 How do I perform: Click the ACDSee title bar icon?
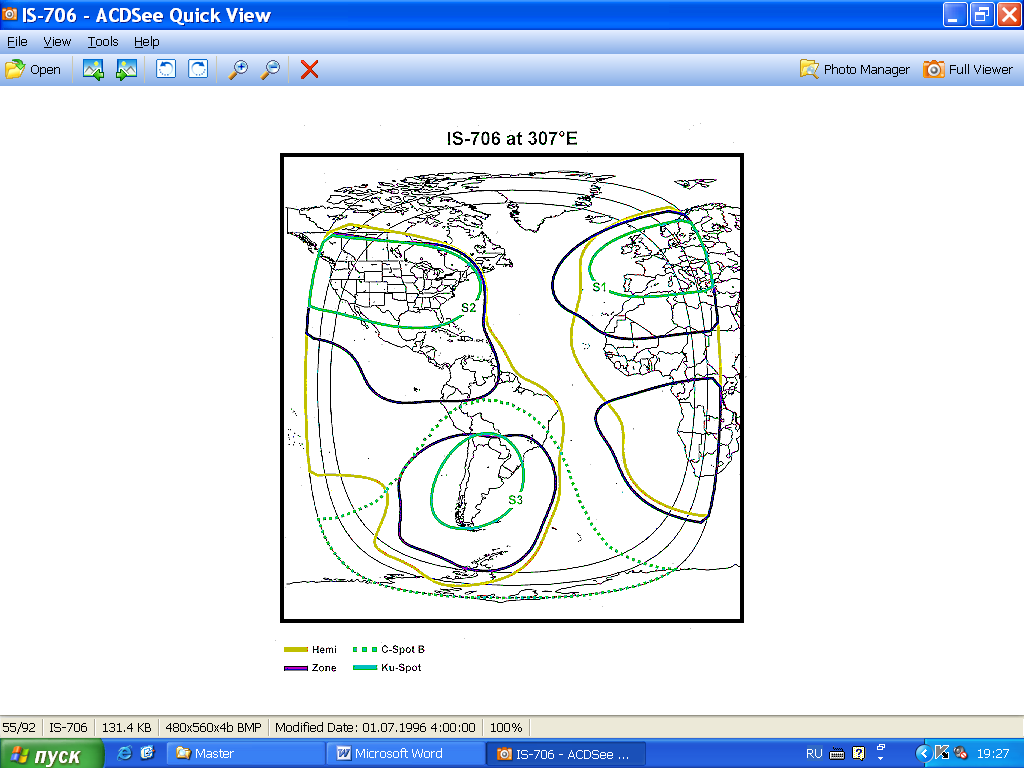[9, 14]
